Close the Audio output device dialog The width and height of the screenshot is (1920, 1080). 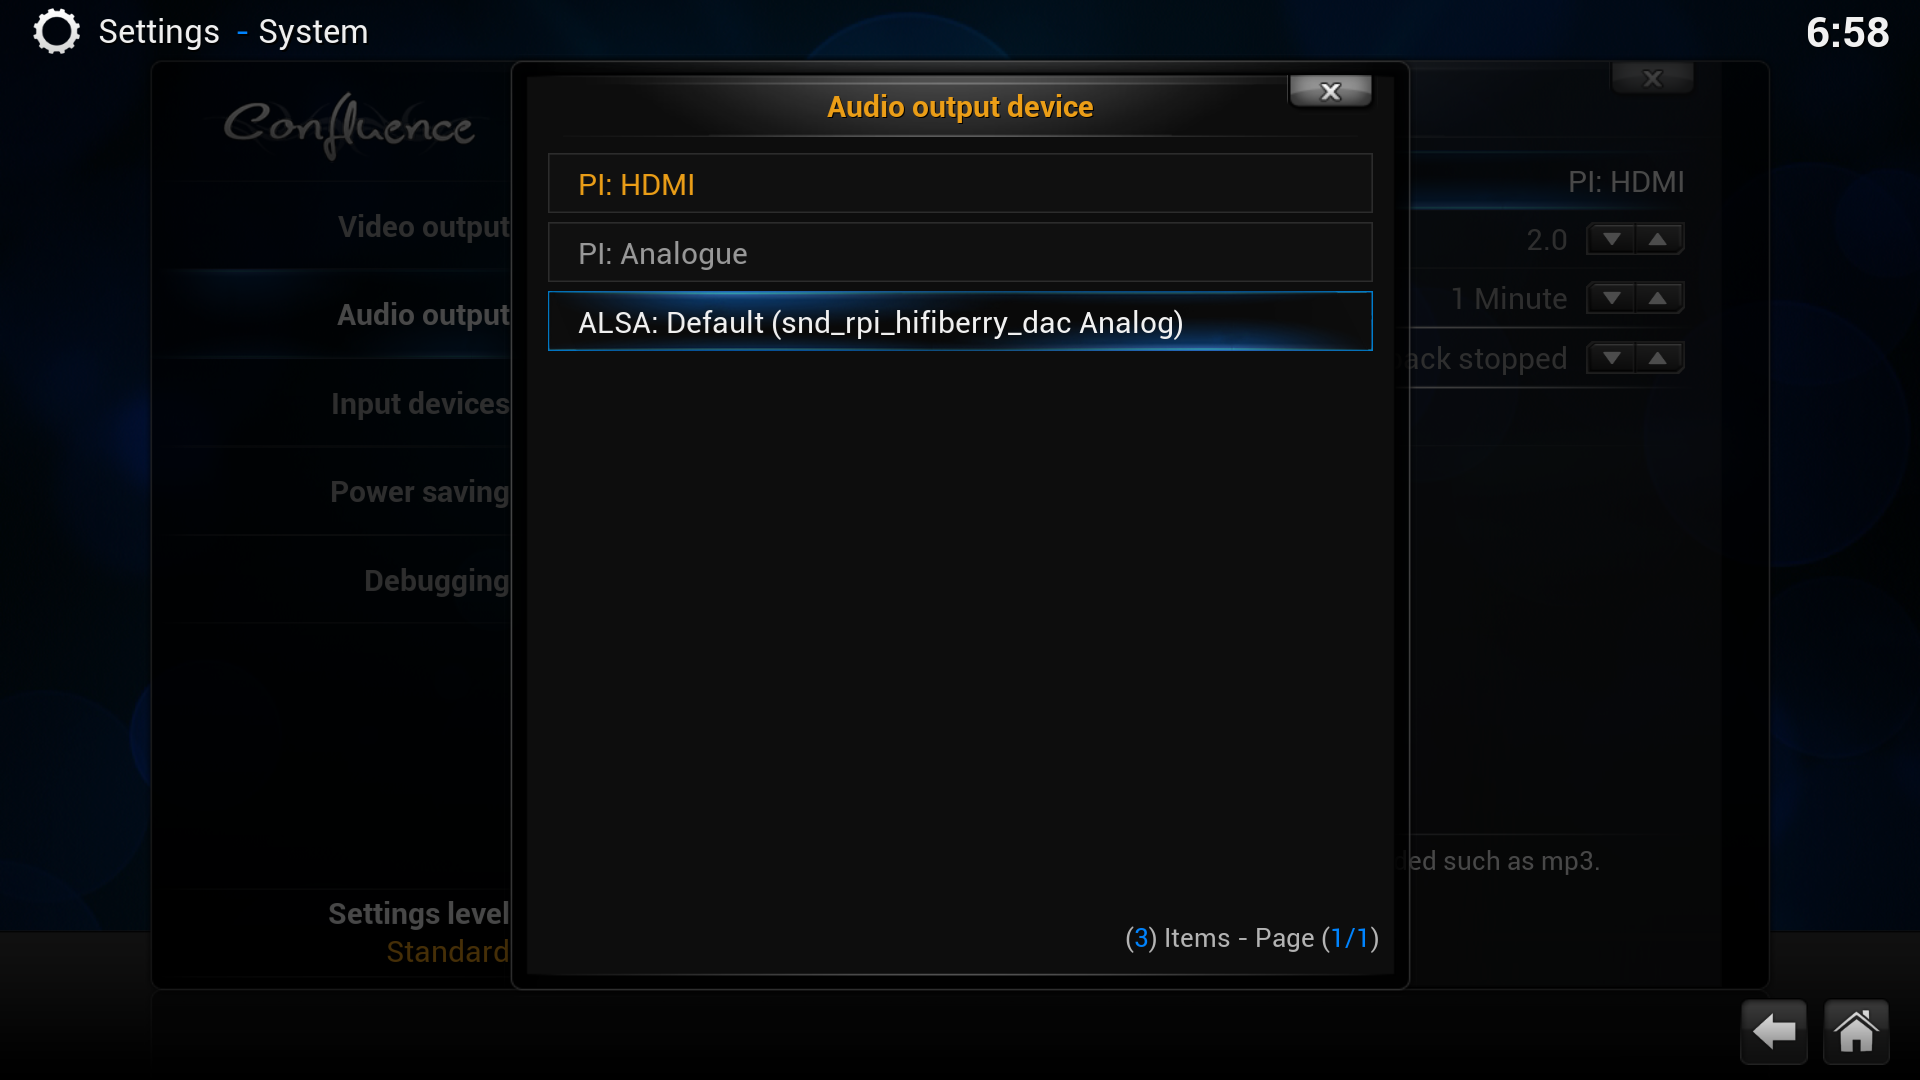click(1330, 91)
